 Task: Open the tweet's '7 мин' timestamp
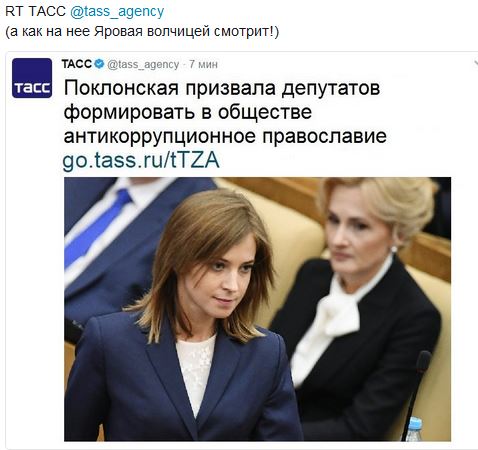tap(203, 64)
